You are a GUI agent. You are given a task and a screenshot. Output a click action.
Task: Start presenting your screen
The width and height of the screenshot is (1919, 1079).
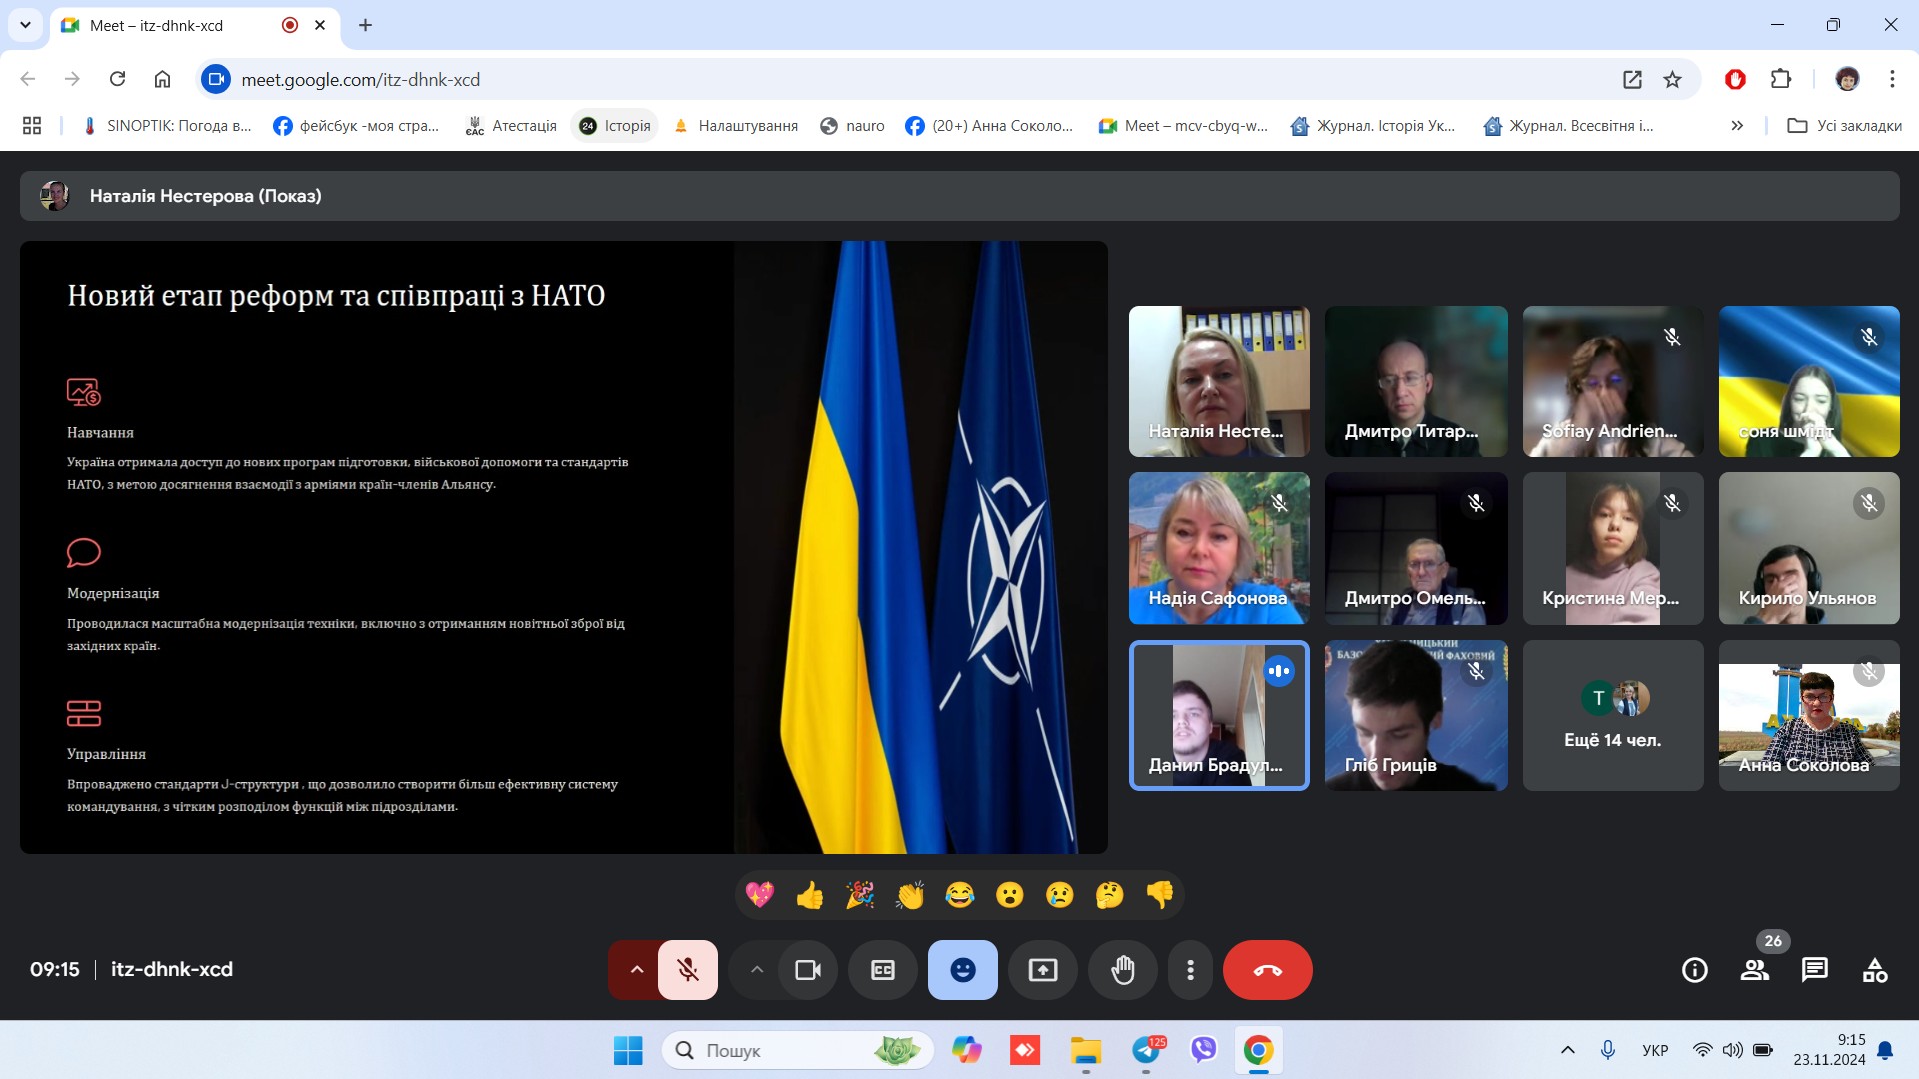coord(1043,969)
